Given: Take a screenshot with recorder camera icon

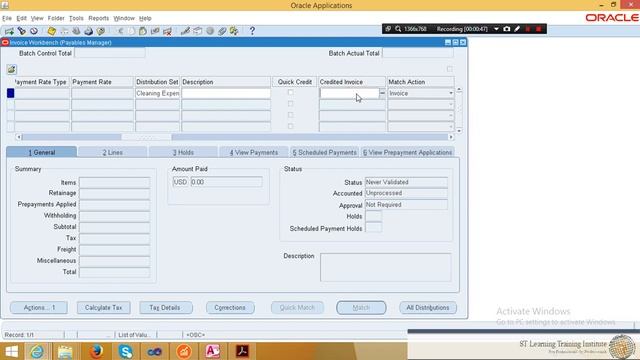Looking at the screenshot, I should point(507,29).
